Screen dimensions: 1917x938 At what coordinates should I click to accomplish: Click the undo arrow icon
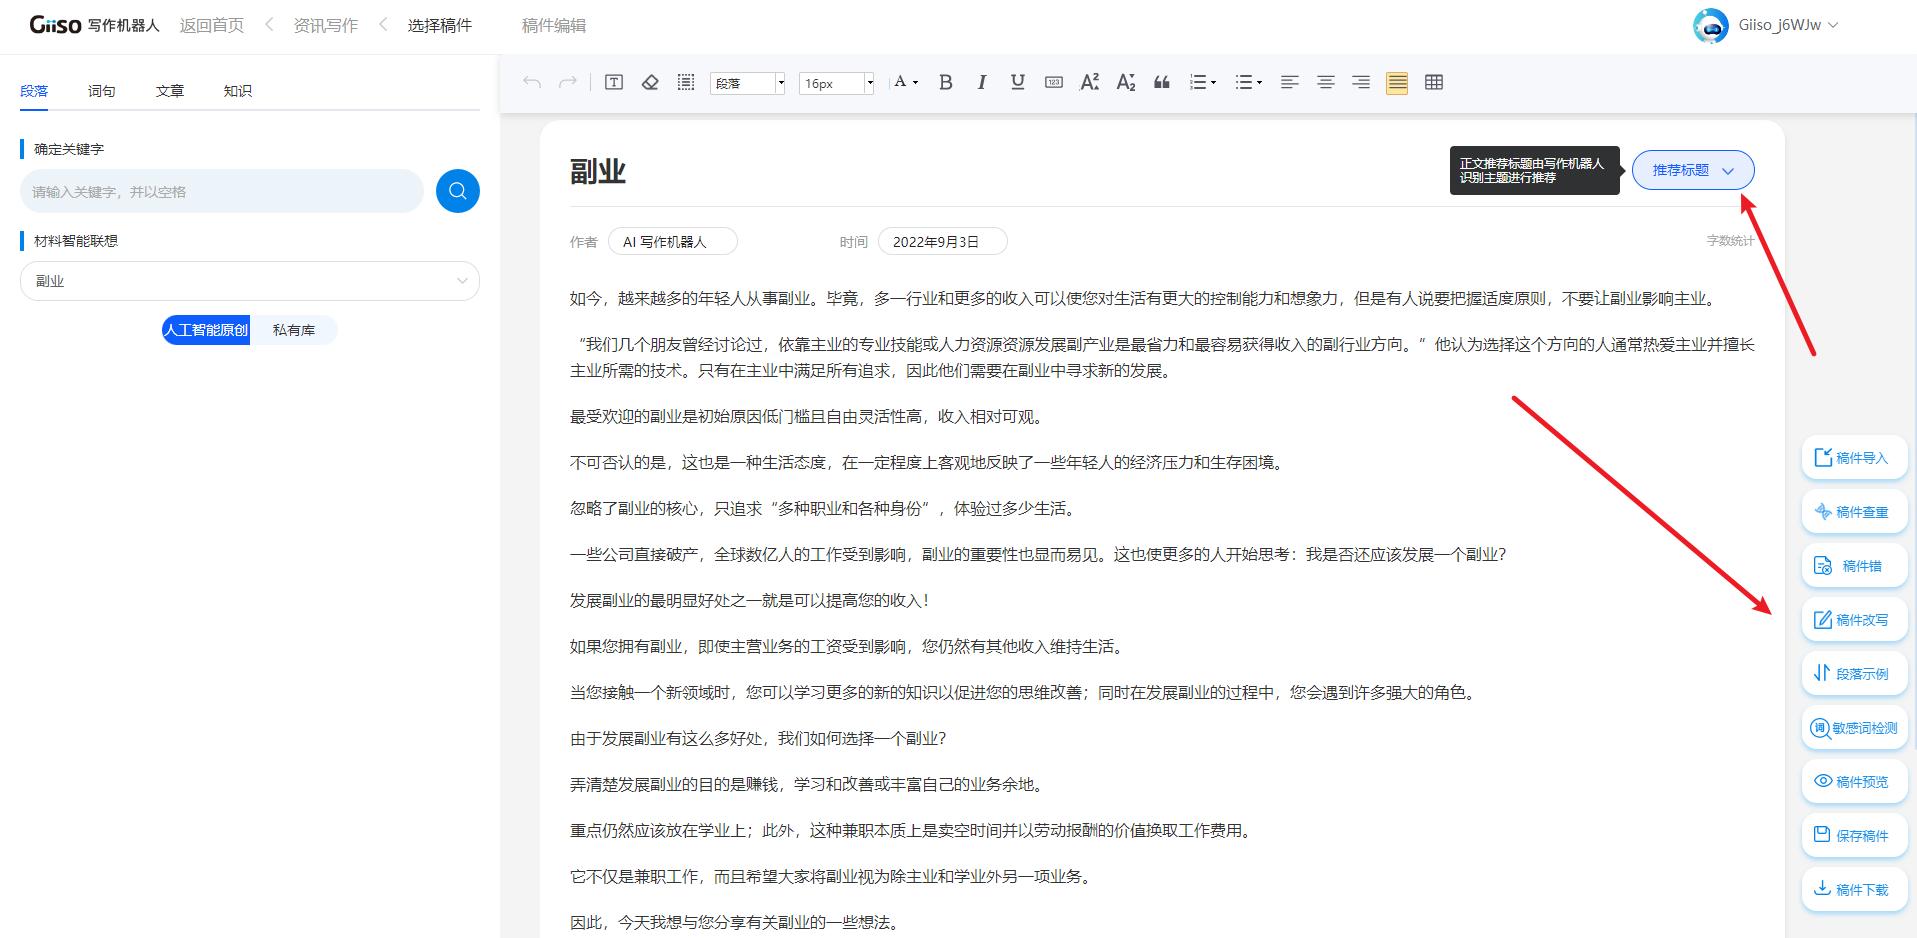click(531, 82)
